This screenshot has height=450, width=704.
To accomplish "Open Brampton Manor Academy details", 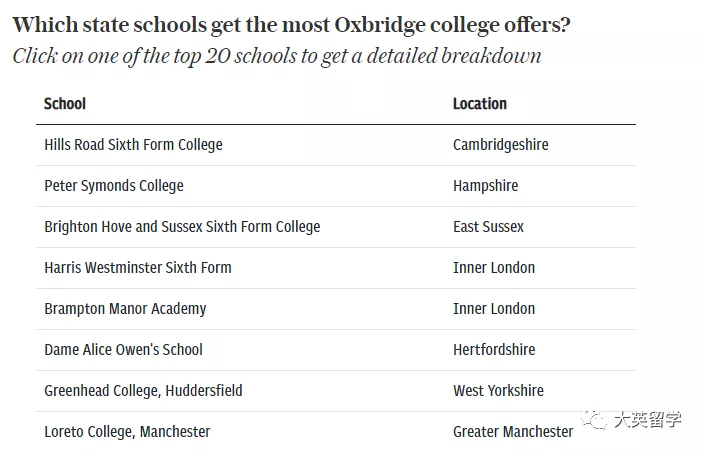I will pyautogui.click(x=125, y=309).
